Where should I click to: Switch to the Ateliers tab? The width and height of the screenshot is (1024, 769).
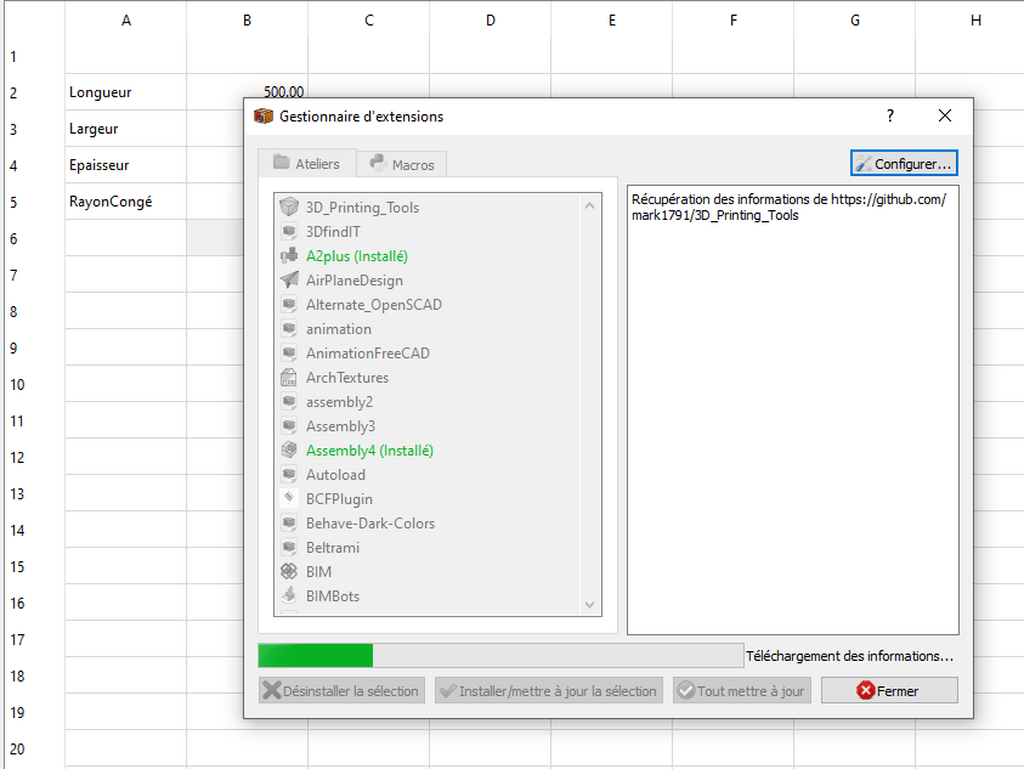point(307,163)
